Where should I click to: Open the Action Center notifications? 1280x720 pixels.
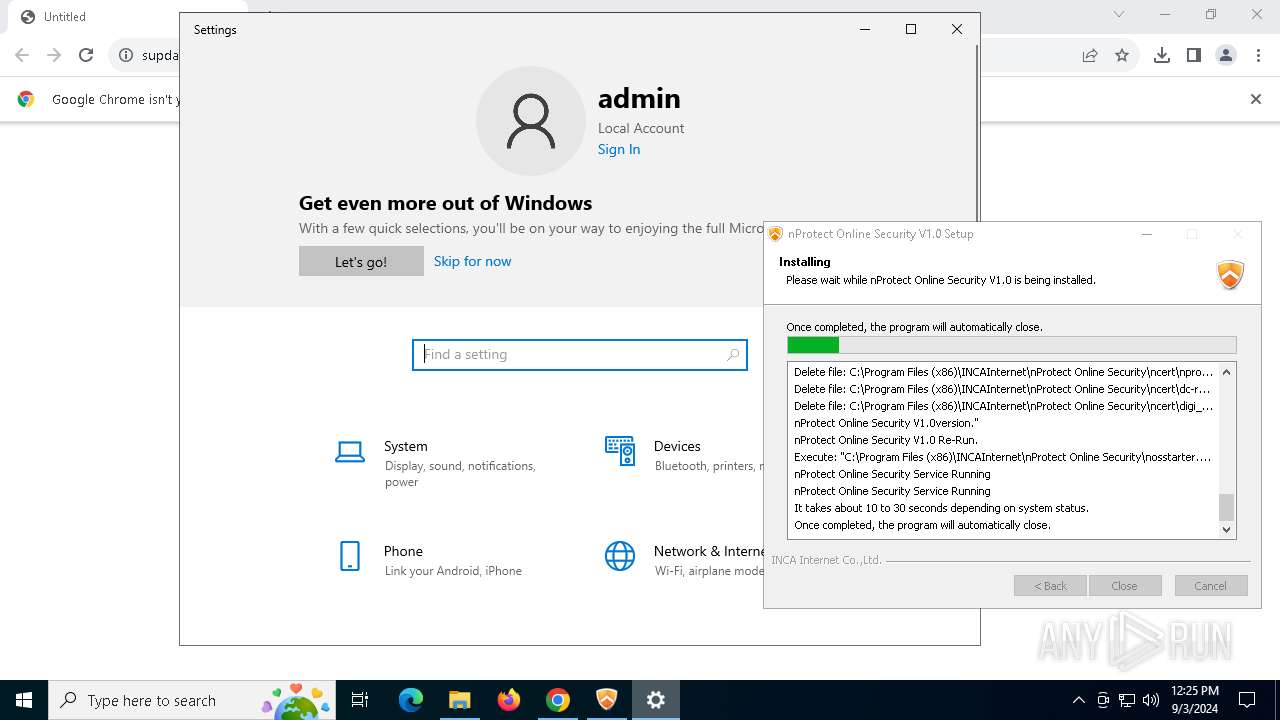[1247, 700]
